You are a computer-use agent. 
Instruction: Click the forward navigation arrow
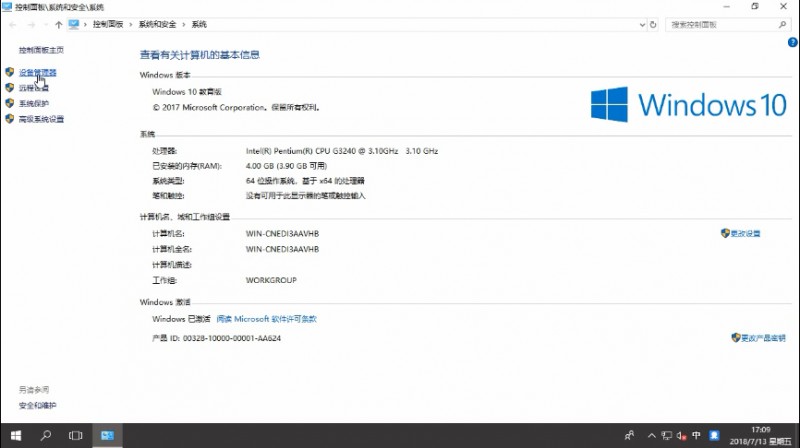click(31, 24)
